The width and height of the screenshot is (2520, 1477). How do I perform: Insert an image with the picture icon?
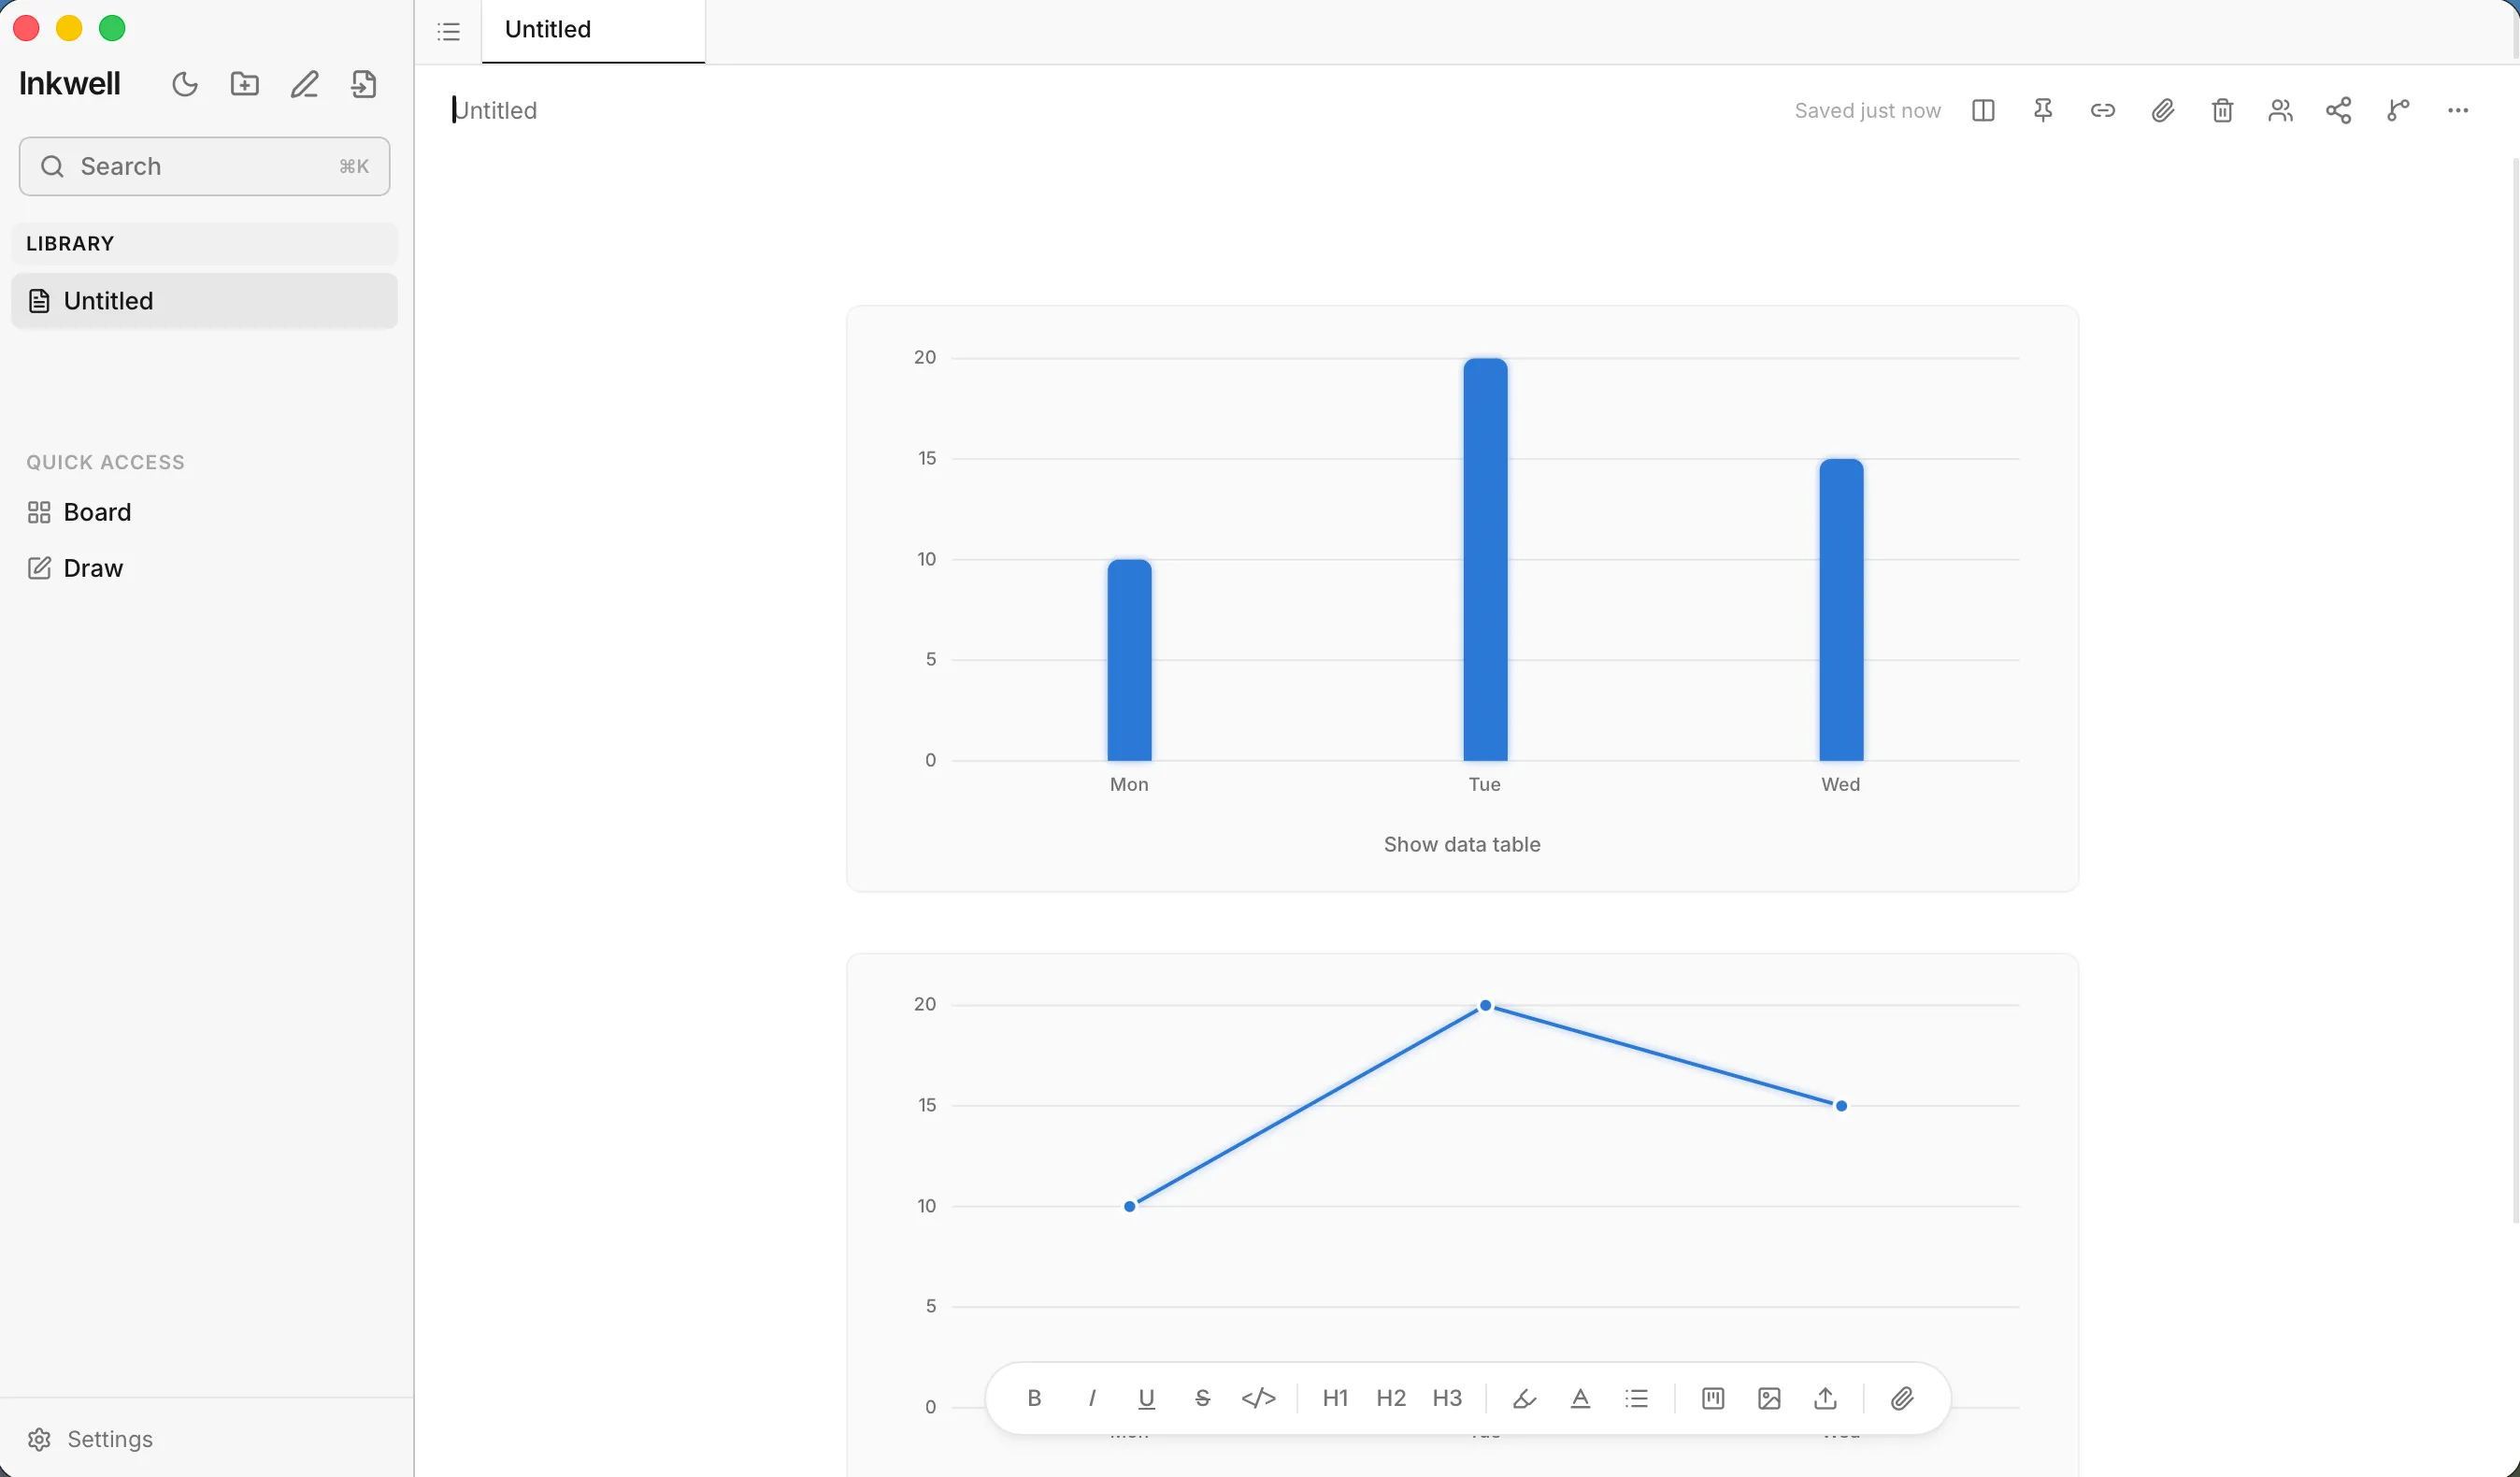1769,1398
